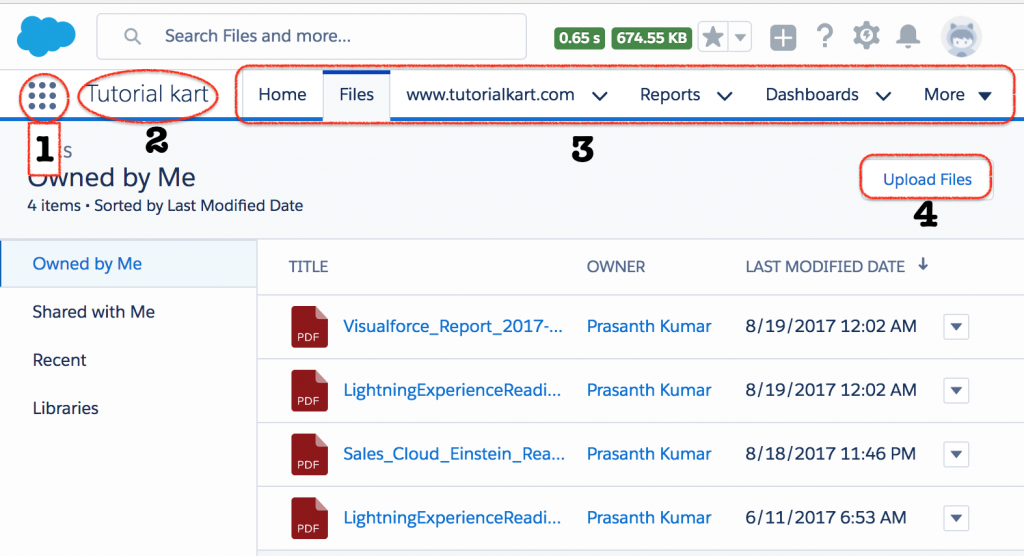Open row actions for Visualforce_Report file
The height and width of the screenshot is (556, 1024).
[956, 327]
